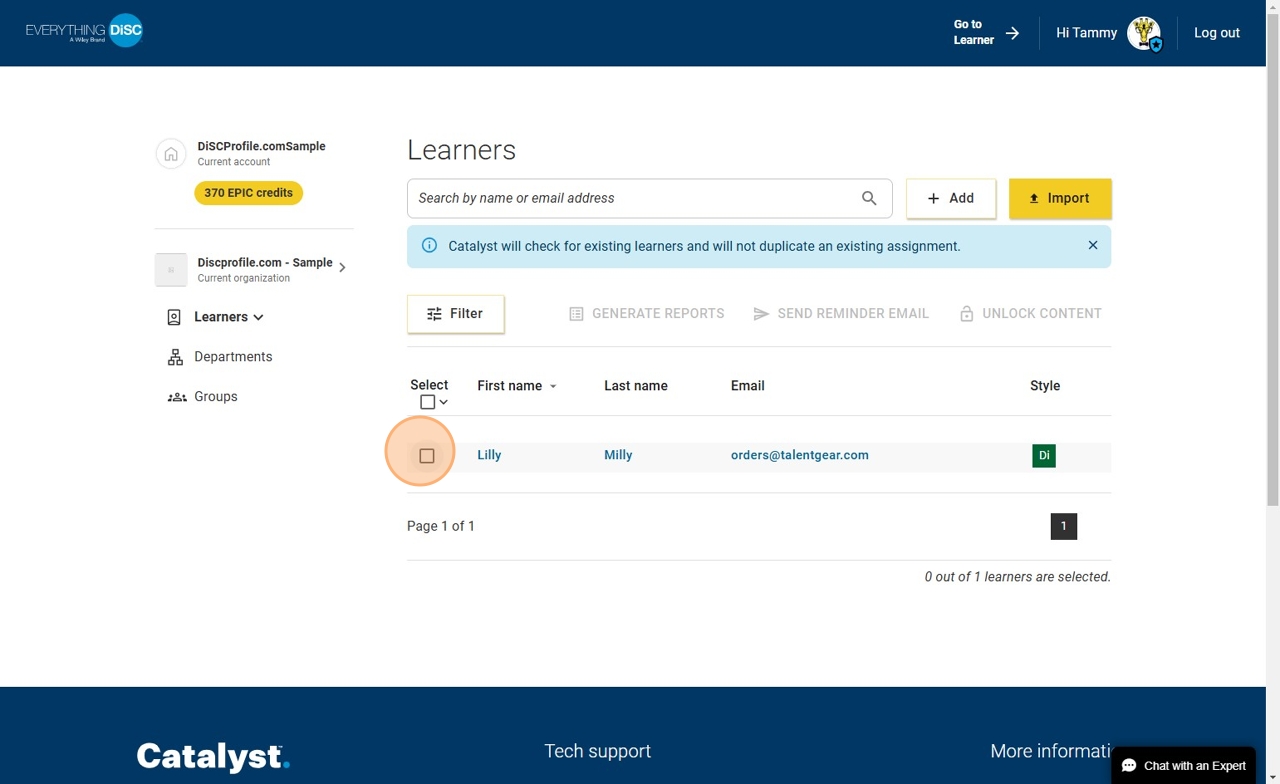The image size is (1280, 784).
Task: Select the checkbox for Lilly Milly
Action: (427, 456)
